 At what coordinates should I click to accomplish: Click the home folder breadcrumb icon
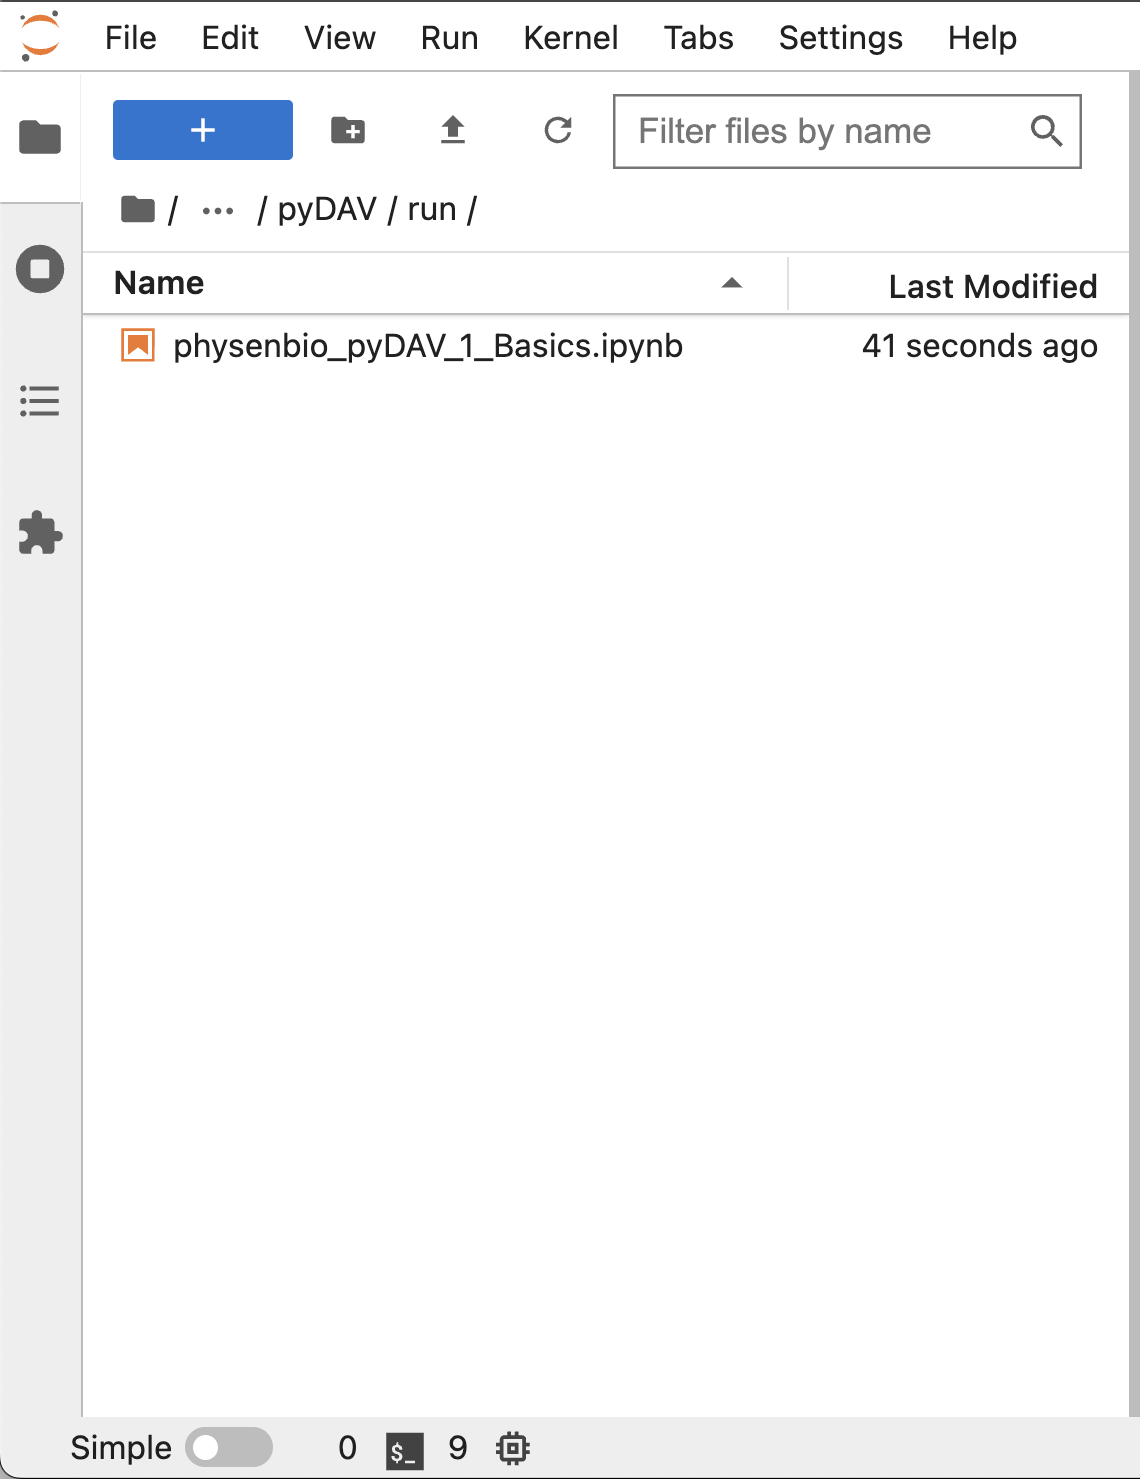136,208
